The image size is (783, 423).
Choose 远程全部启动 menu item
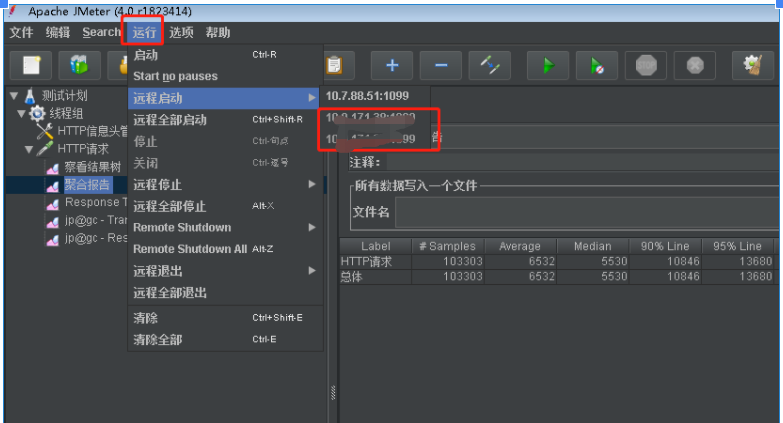tap(226, 120)
